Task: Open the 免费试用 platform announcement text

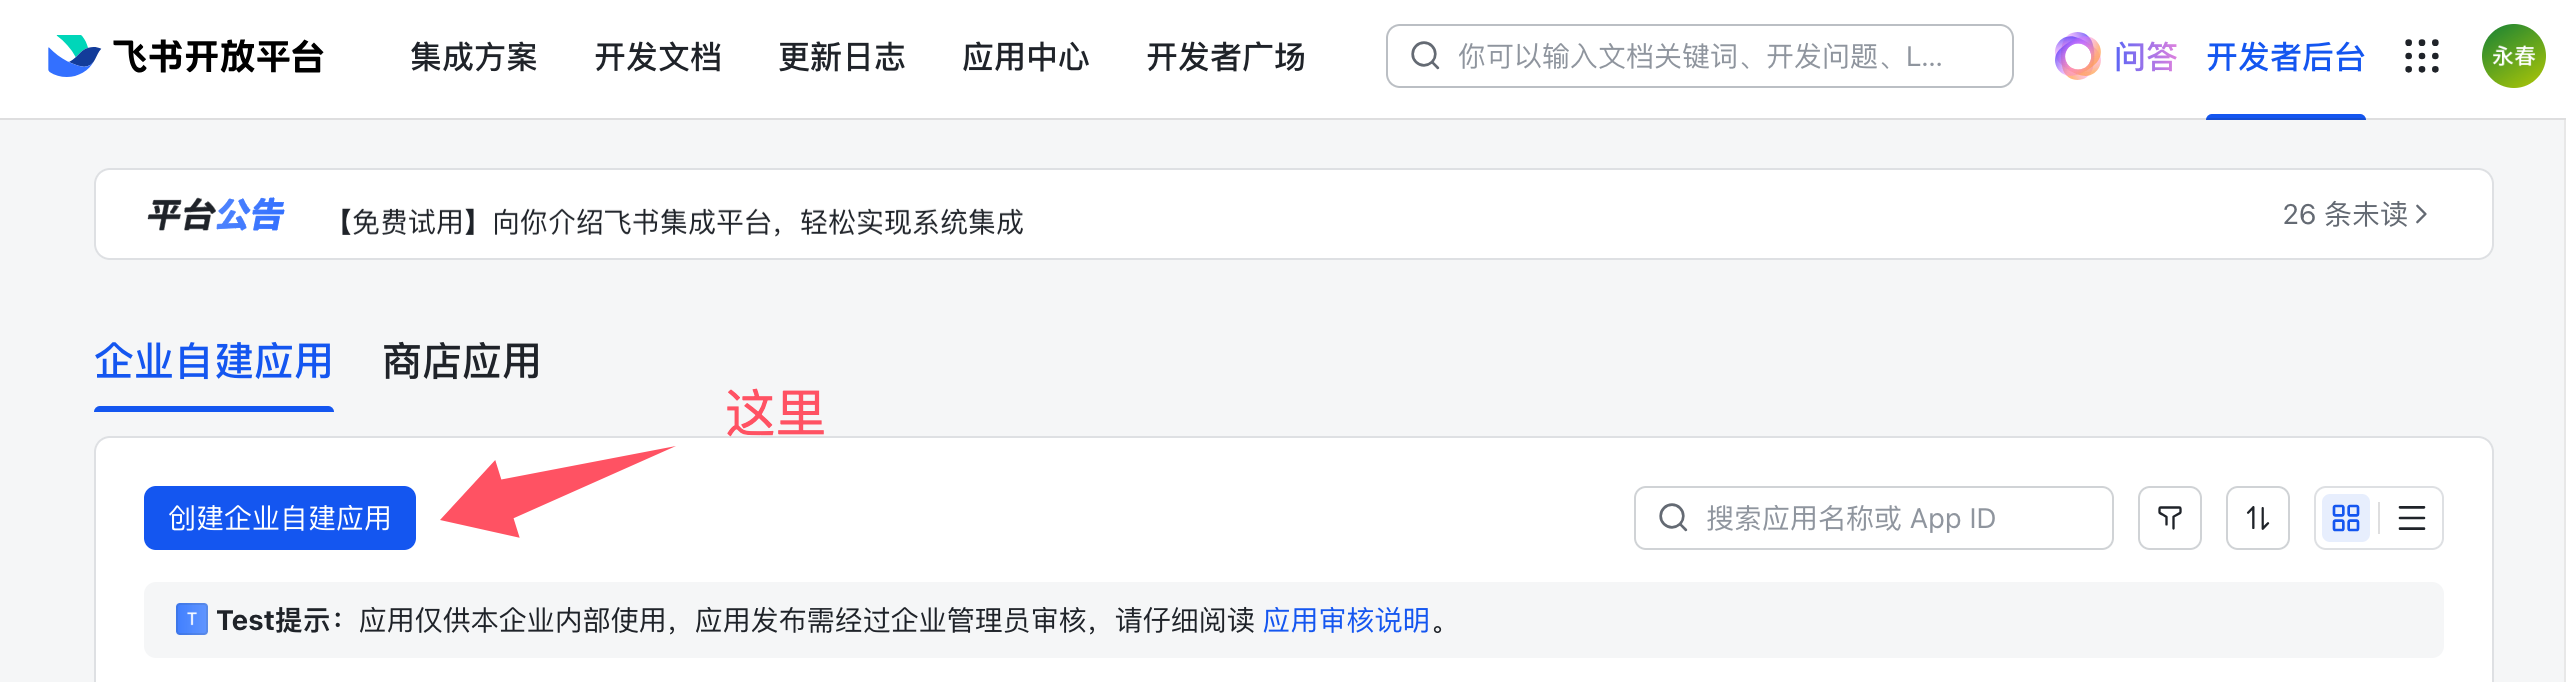Action: click(680, 222)
